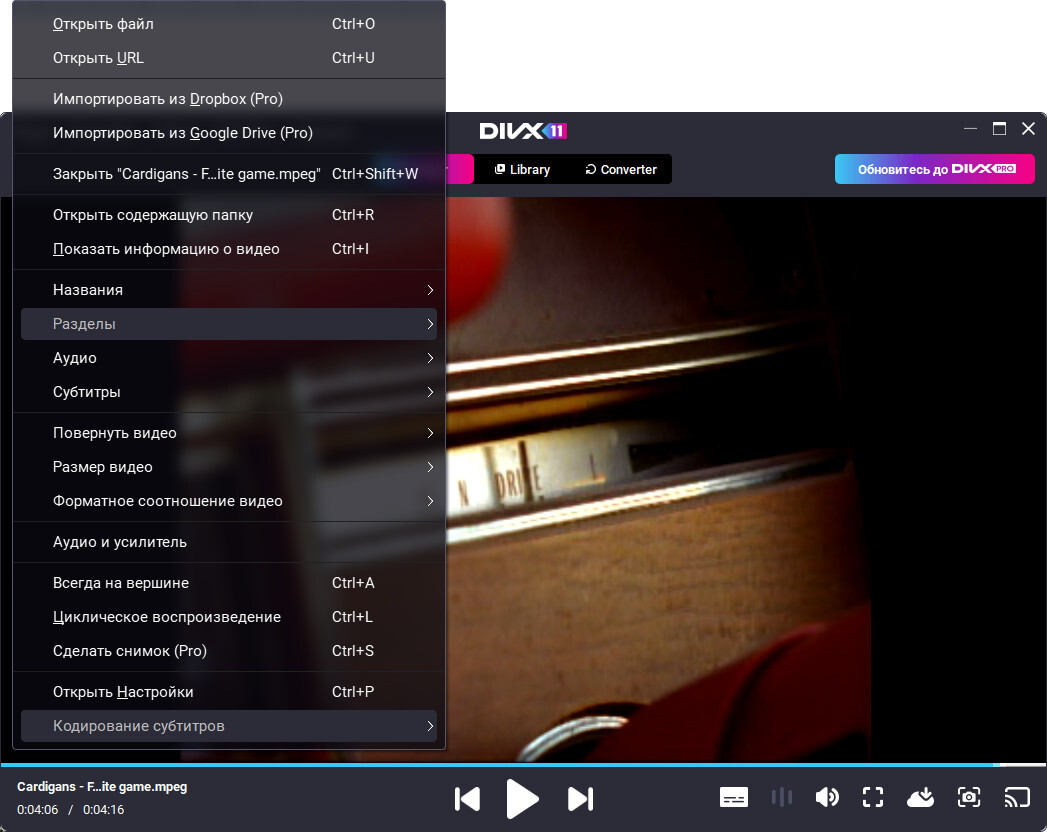The width and height of the screenshot is (1047, 832).
Task: Click the DivX 11 logo
Action: coord(523,131)
